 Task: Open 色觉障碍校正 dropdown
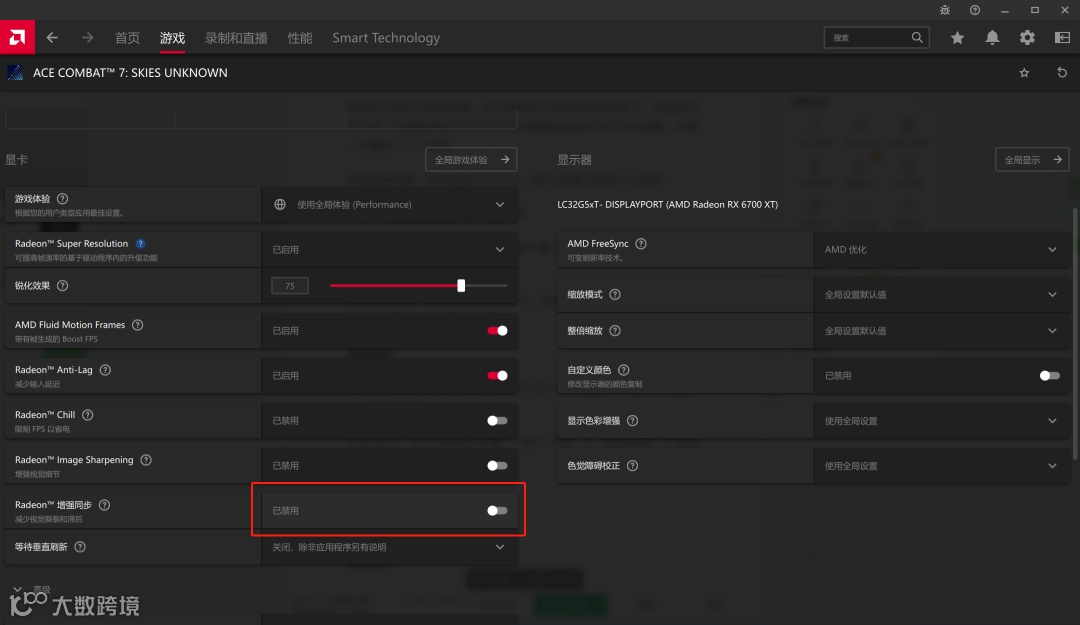point(942,466)
